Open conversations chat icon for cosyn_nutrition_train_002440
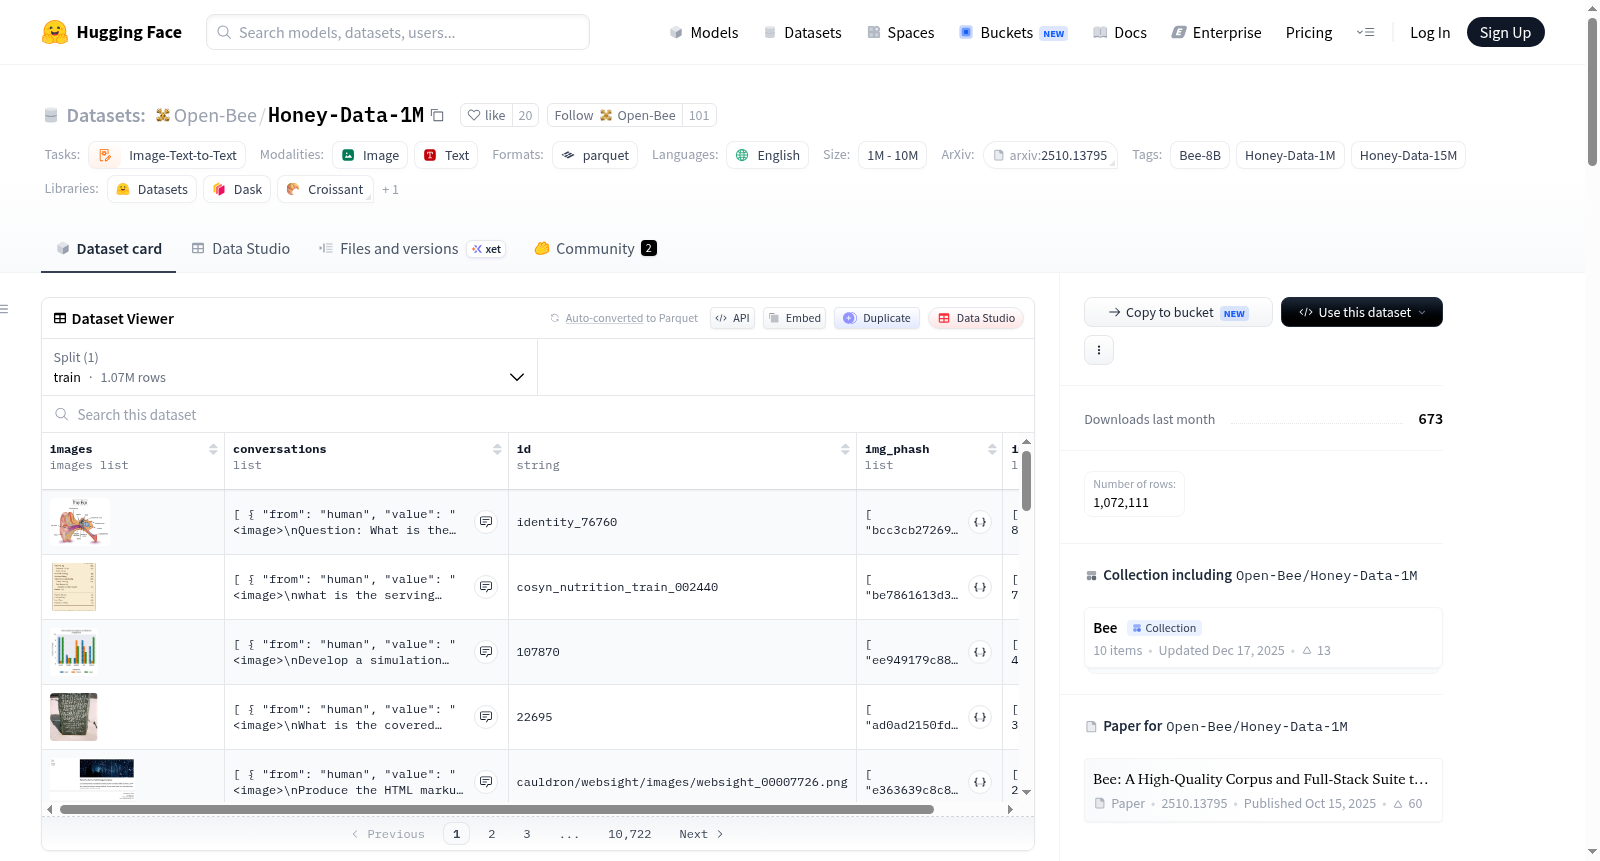The height and width of the screenshot is (861, 1600). tap(486, 587)
